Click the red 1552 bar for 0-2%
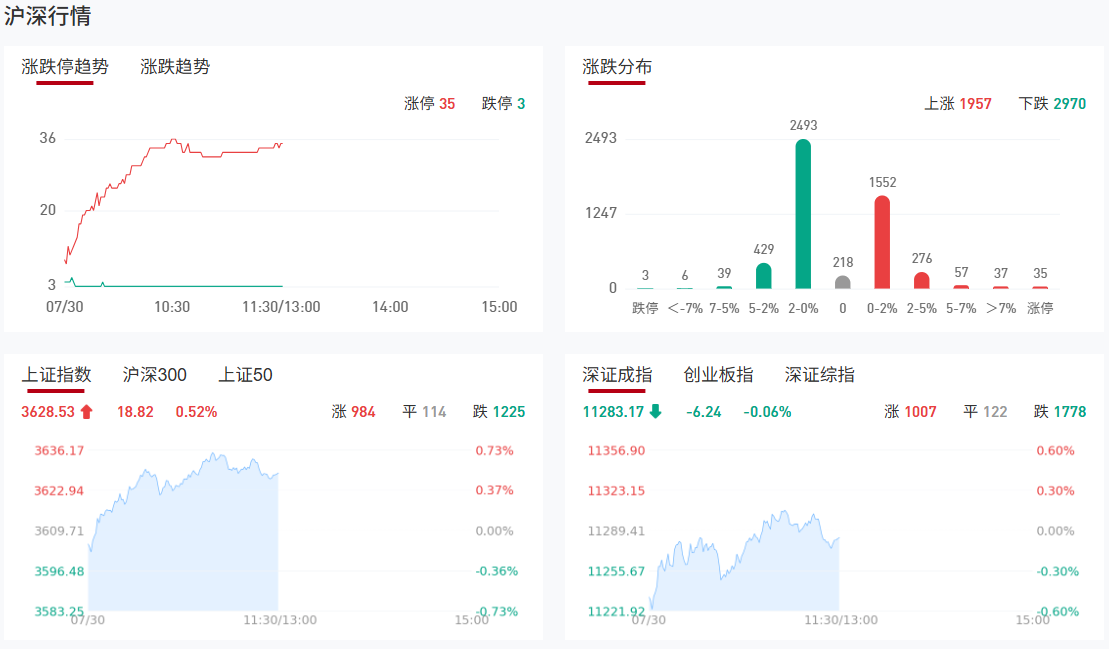The height and width of the screenshot is (649, 1109). [882, 242]
